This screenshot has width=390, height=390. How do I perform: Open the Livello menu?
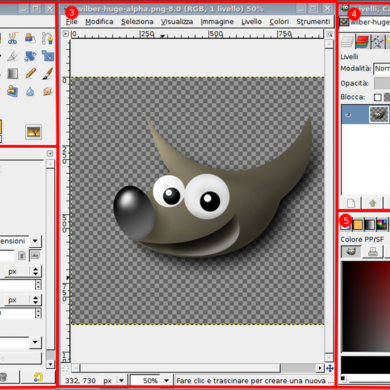tap(251, 22)
